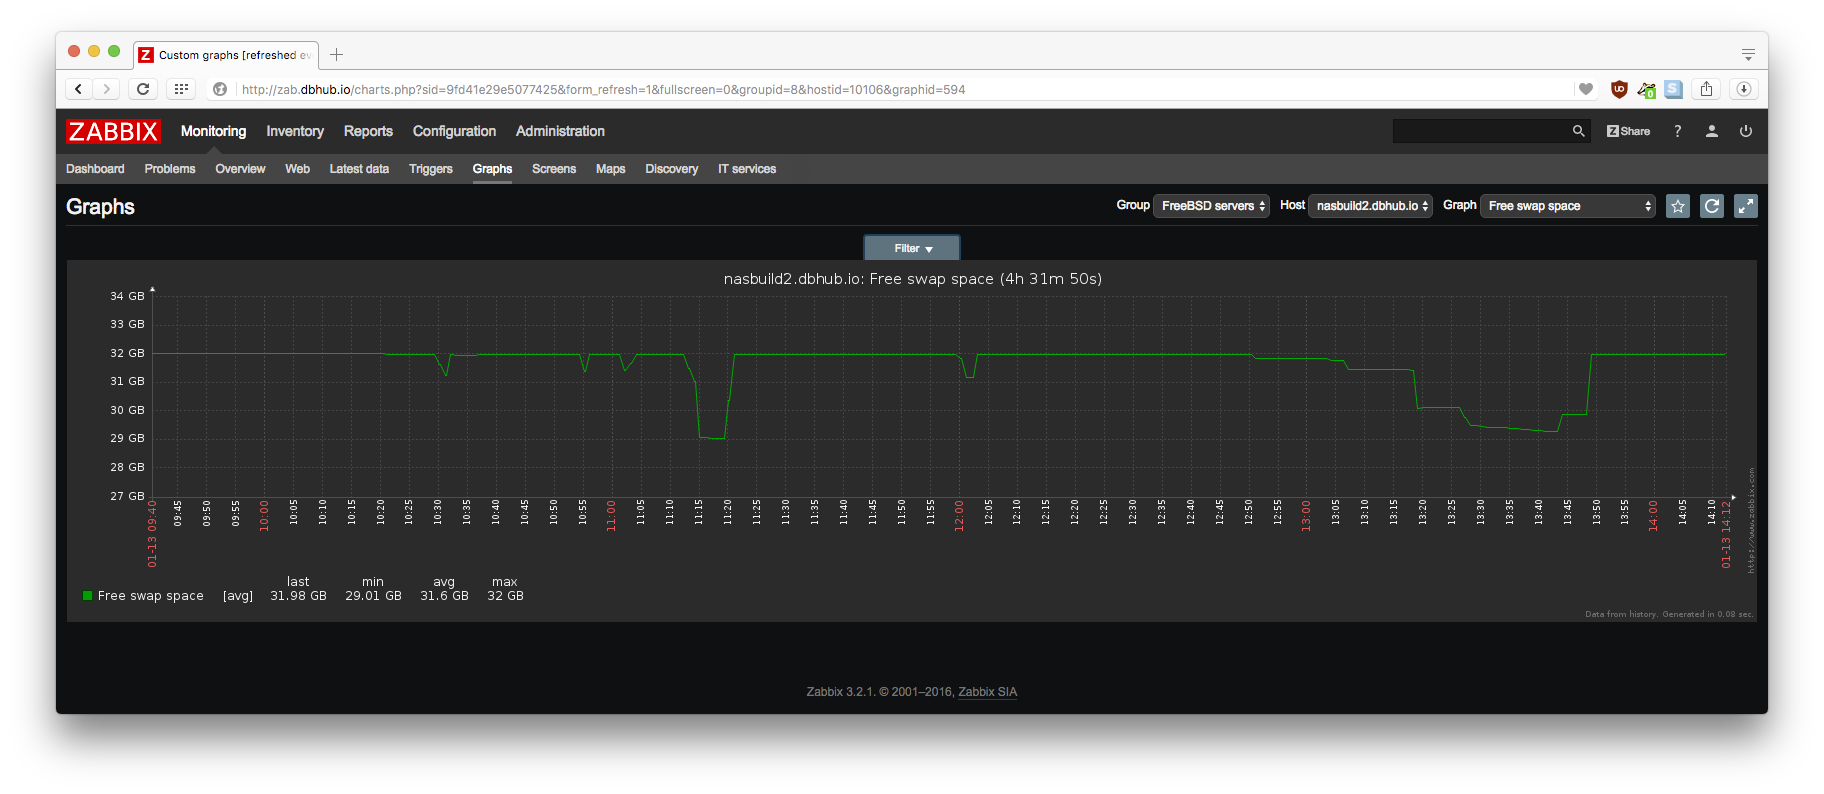Open the Monitoring menu

(213, 131)
